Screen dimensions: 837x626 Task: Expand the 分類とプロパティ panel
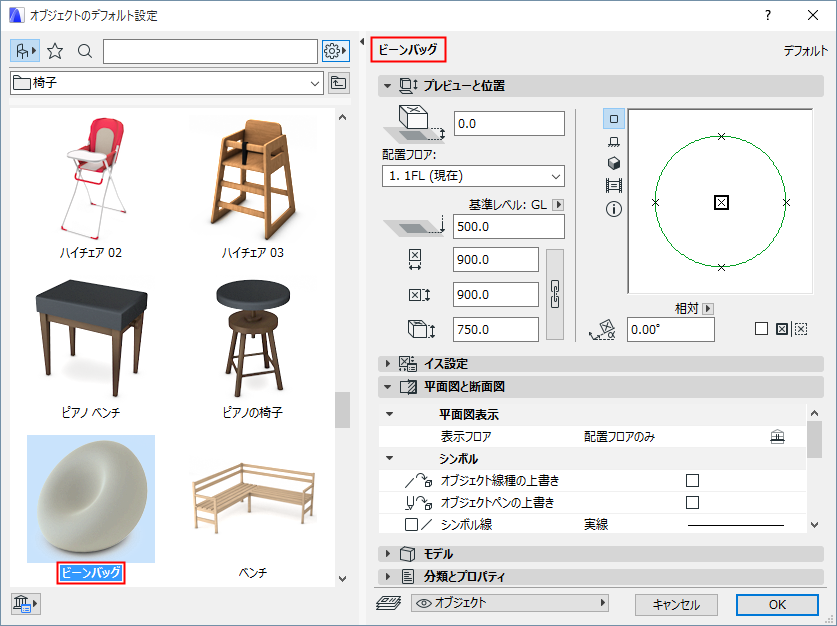coord(388,576)
